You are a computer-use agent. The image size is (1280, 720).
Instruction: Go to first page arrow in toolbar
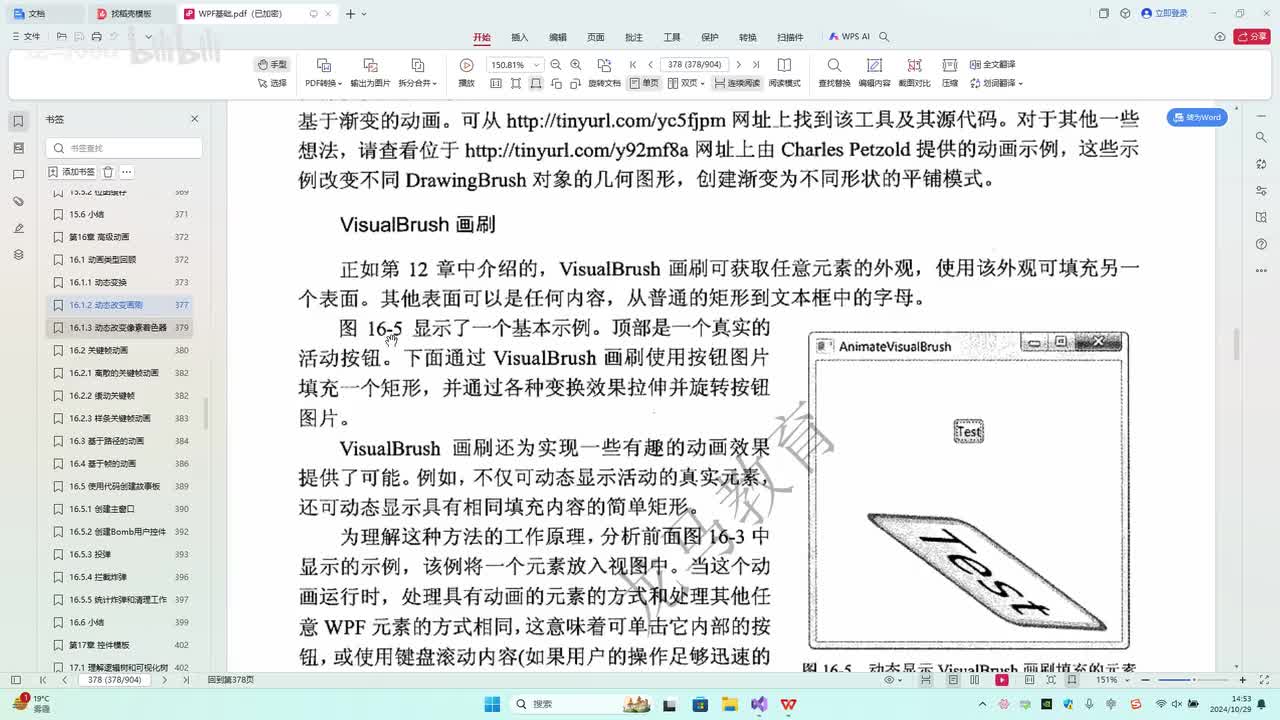click(633, 65)
